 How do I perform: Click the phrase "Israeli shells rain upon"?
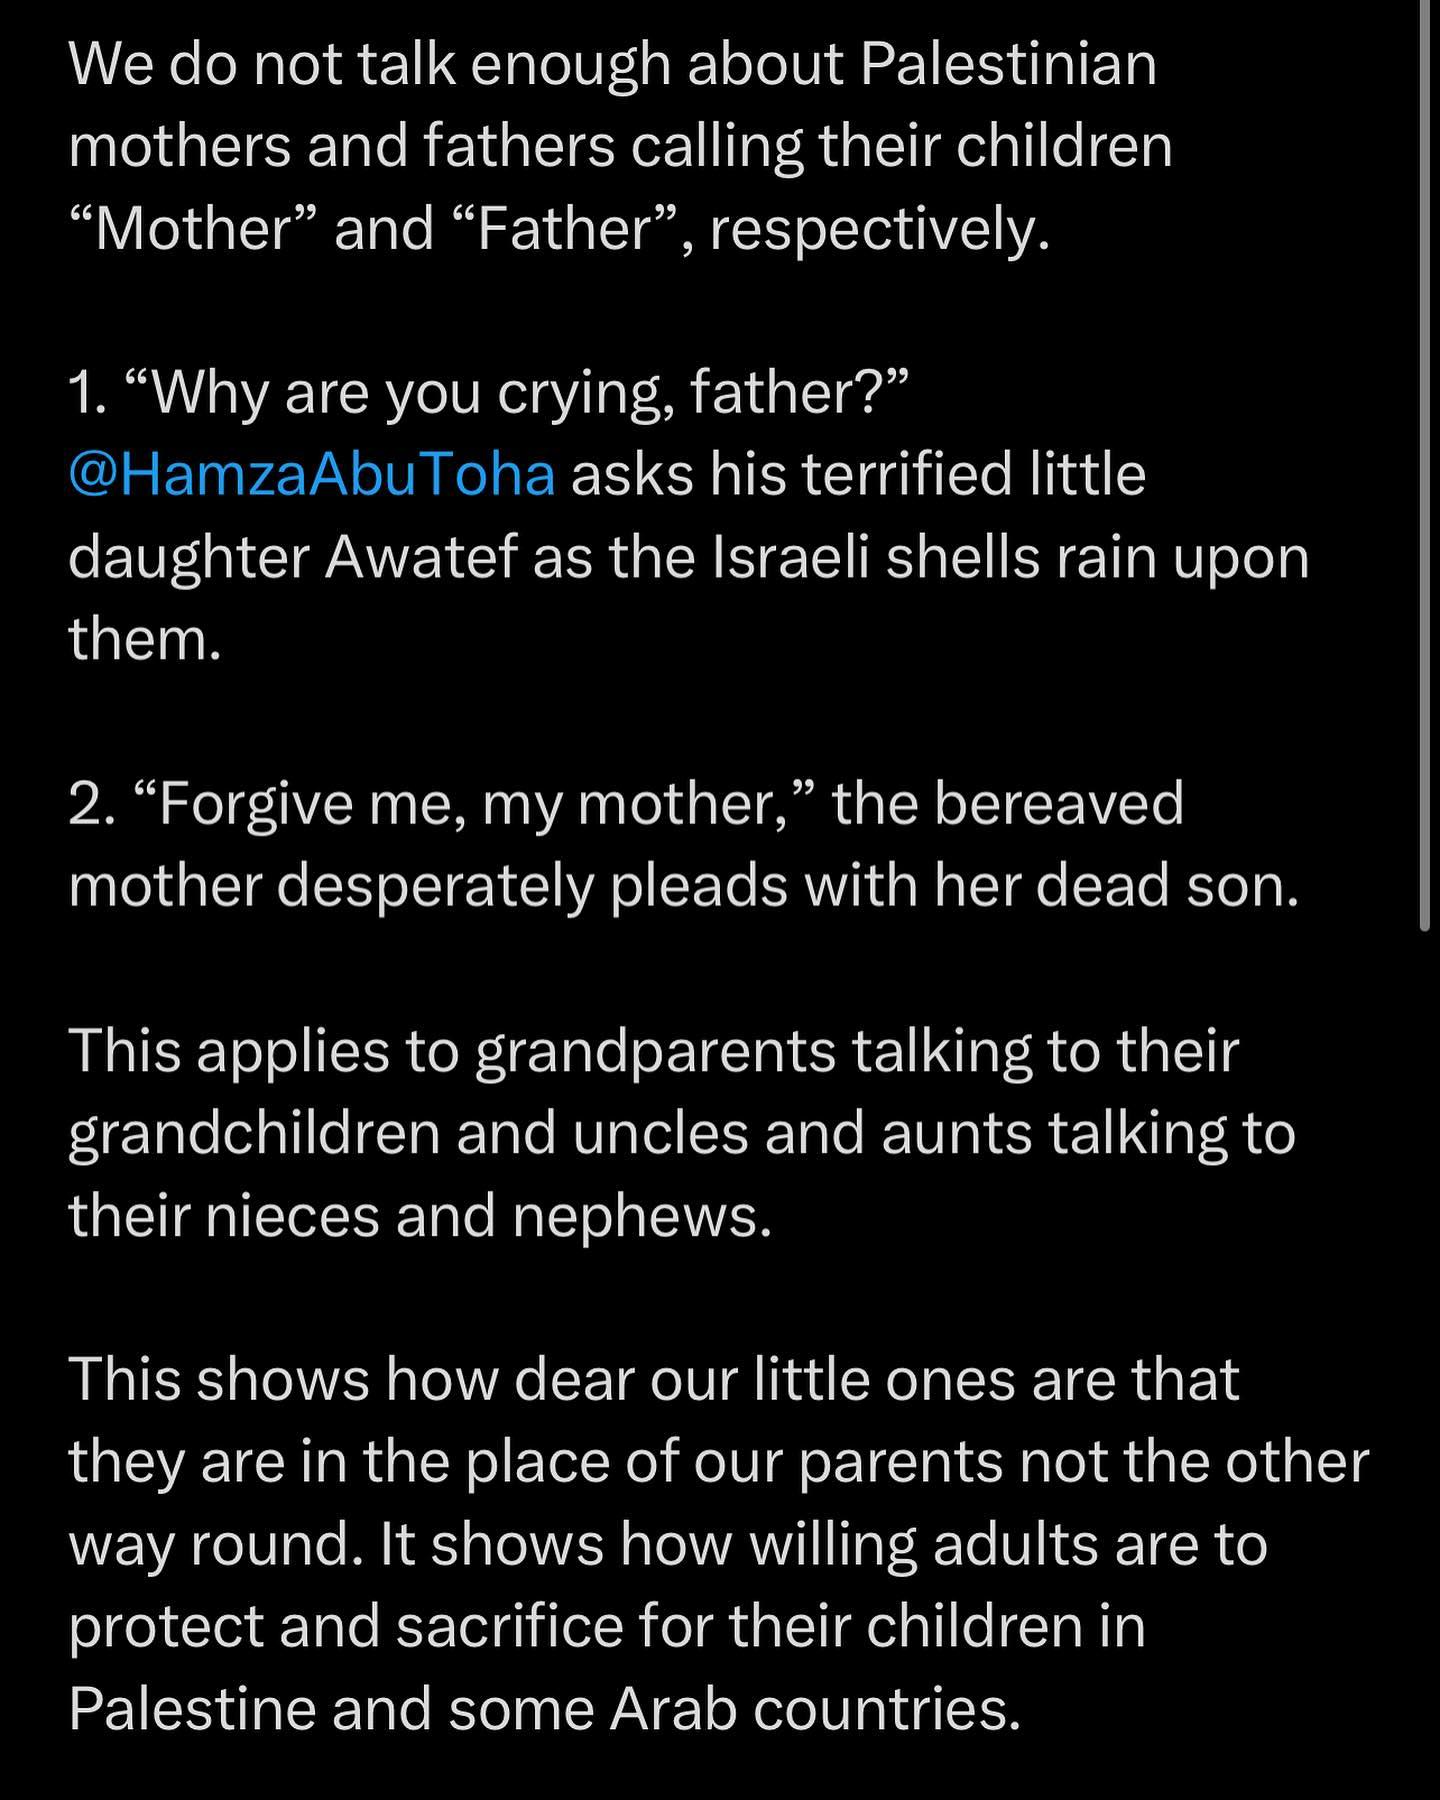1010,557
